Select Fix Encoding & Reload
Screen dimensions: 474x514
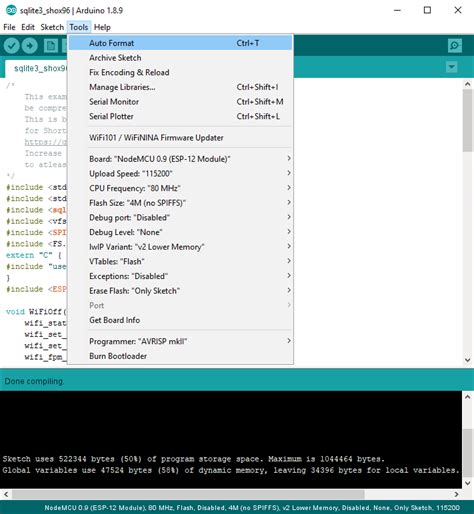click(180, 72)
